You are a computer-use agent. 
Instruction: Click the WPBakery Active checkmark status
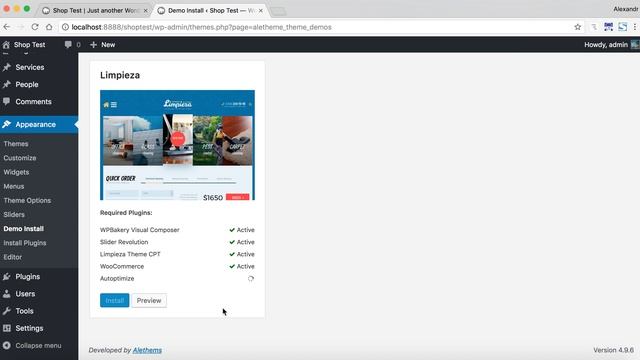(242, 230)
